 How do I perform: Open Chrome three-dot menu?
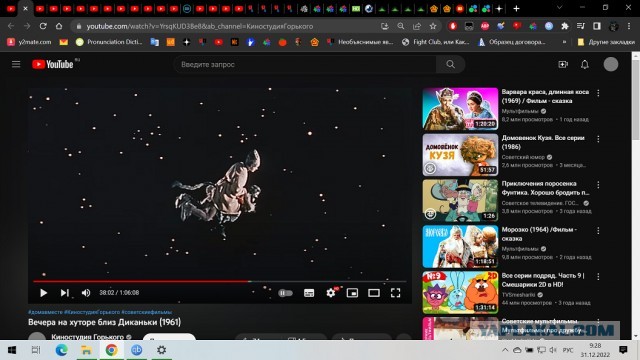pyautogui.click(x=629, y=26)
